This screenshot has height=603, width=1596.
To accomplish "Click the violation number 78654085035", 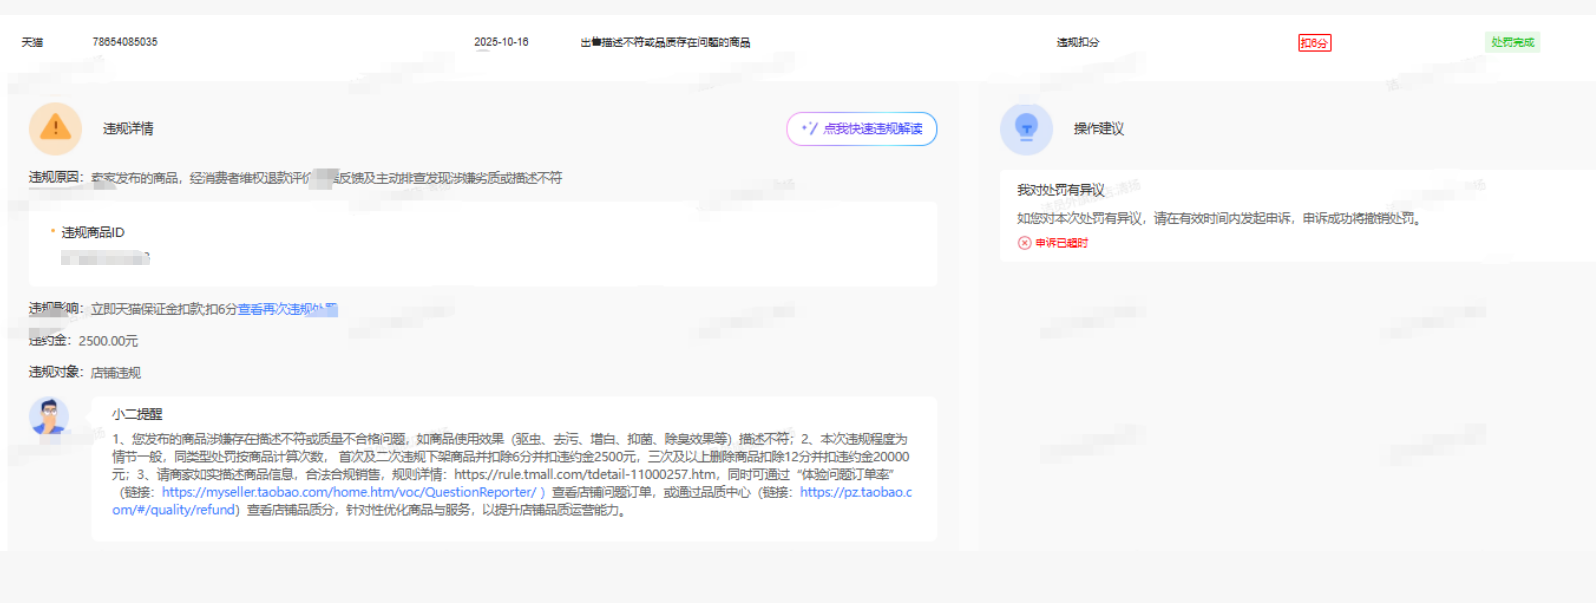I will tap(125, 42).
